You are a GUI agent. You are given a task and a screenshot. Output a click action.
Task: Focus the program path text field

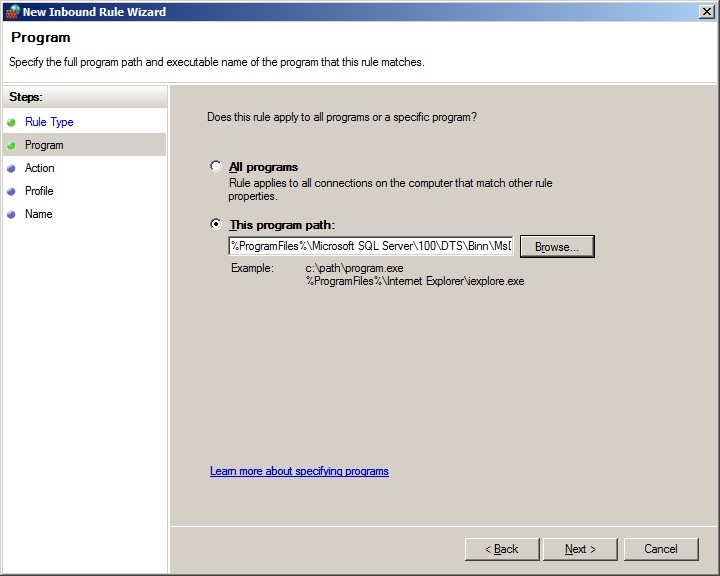370,246
